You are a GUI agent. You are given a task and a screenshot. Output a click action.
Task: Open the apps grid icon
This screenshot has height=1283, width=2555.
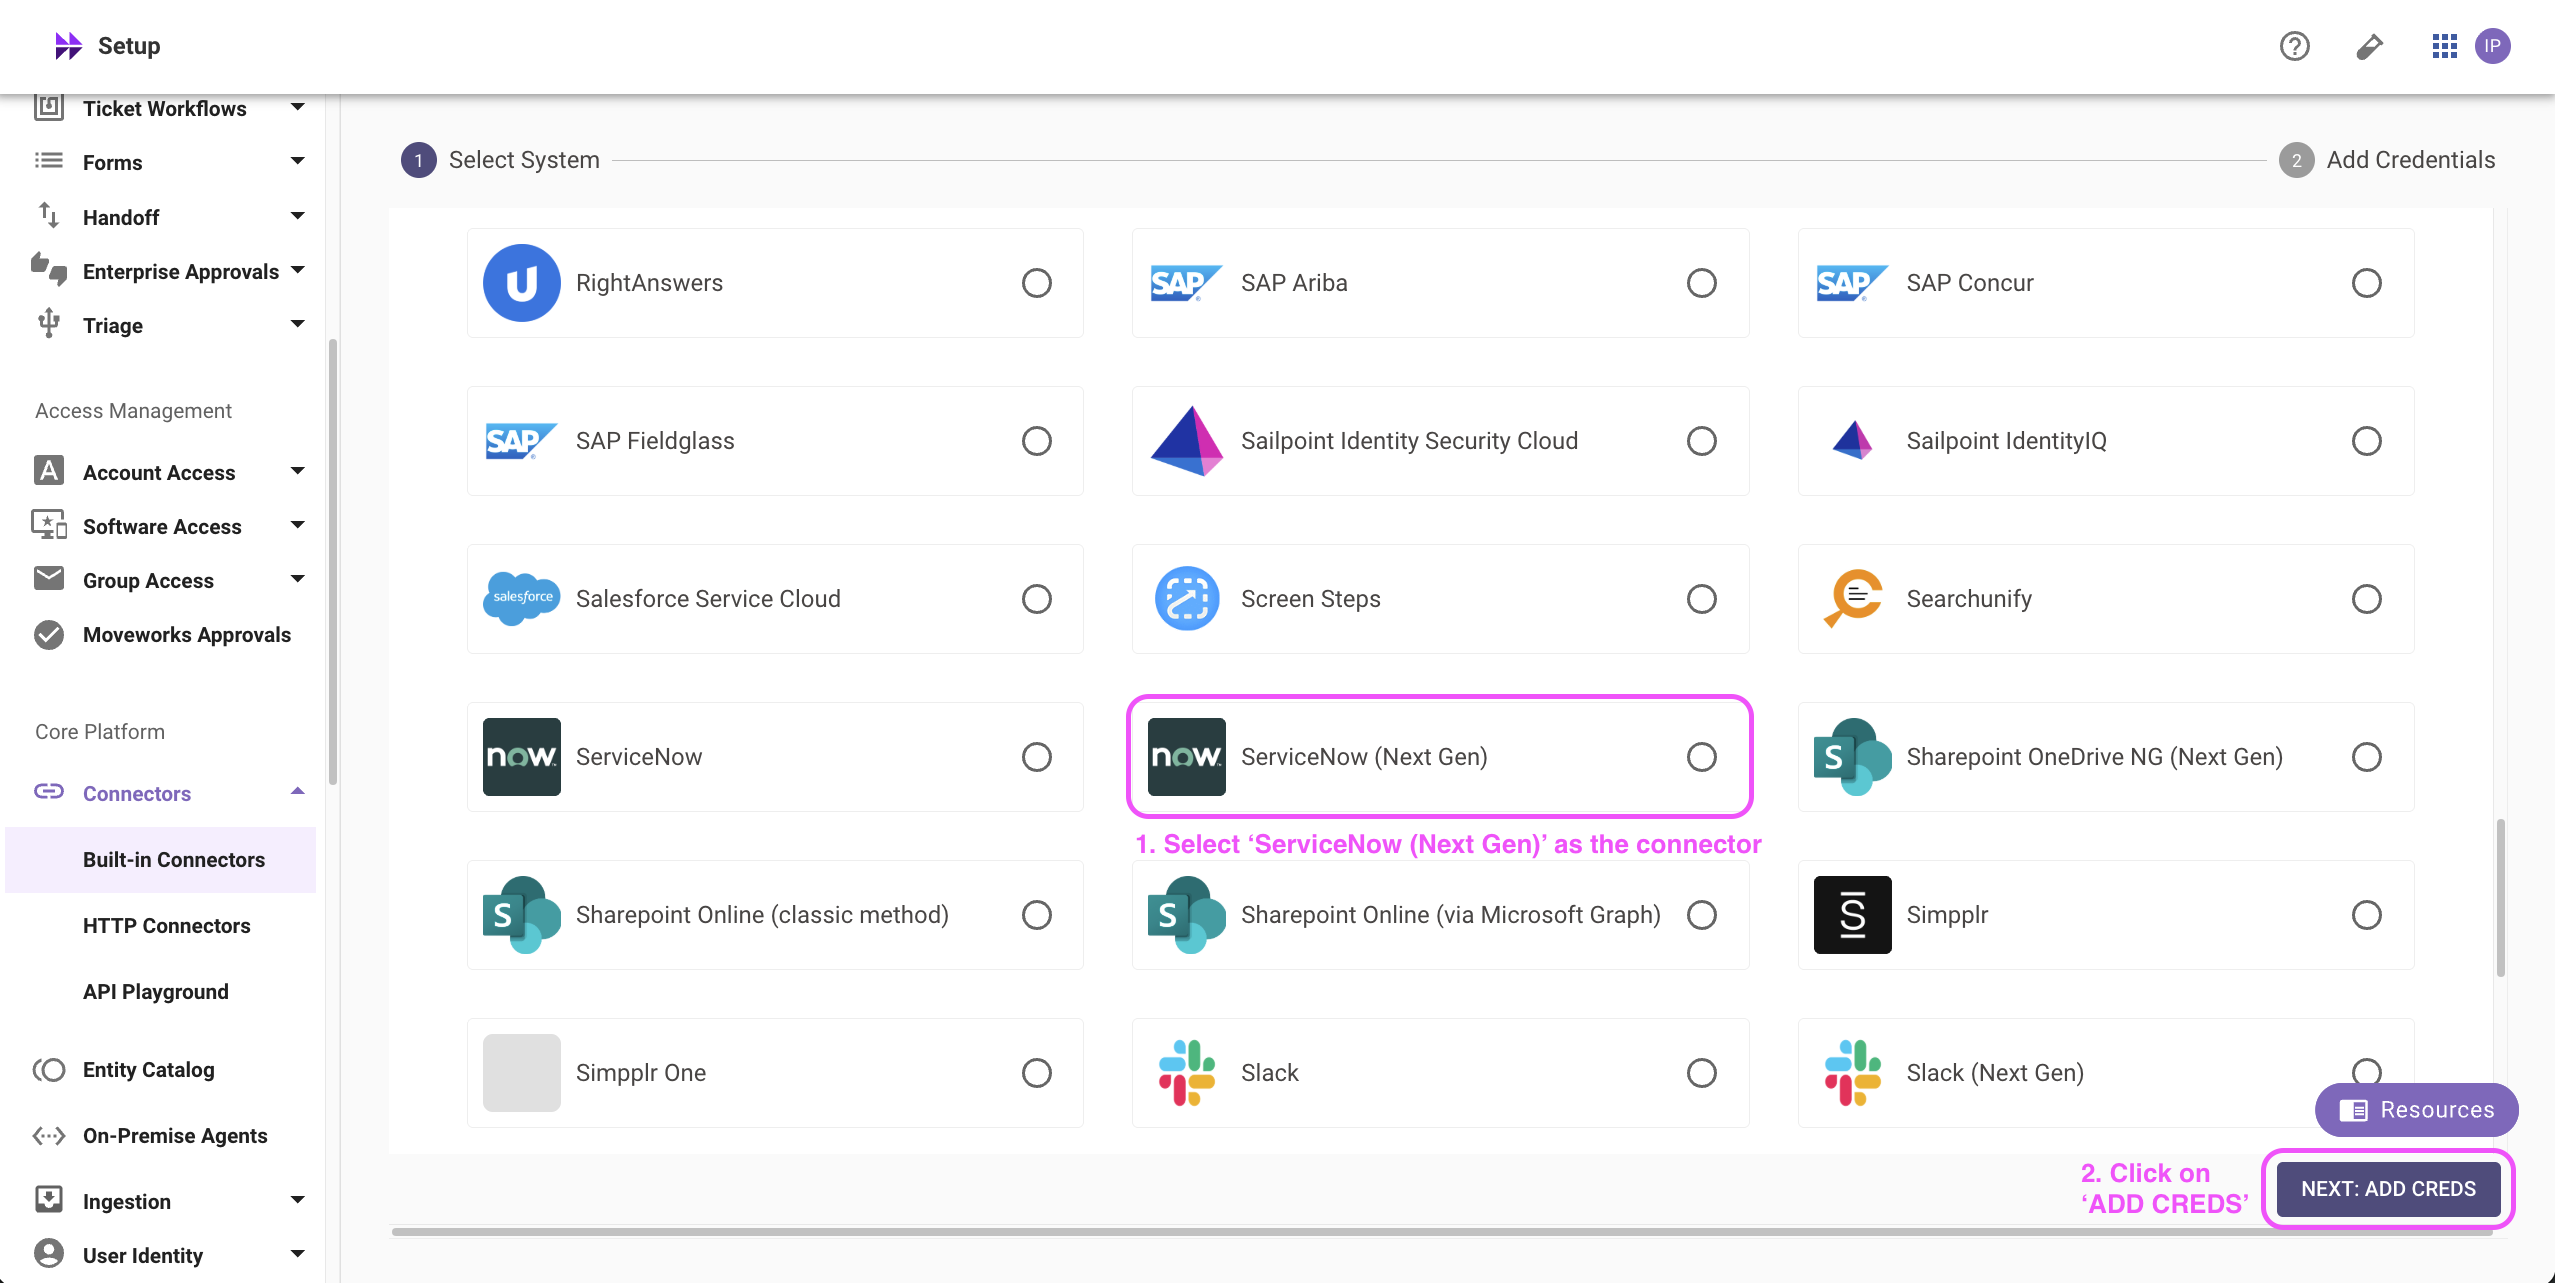coord(2444,46)
